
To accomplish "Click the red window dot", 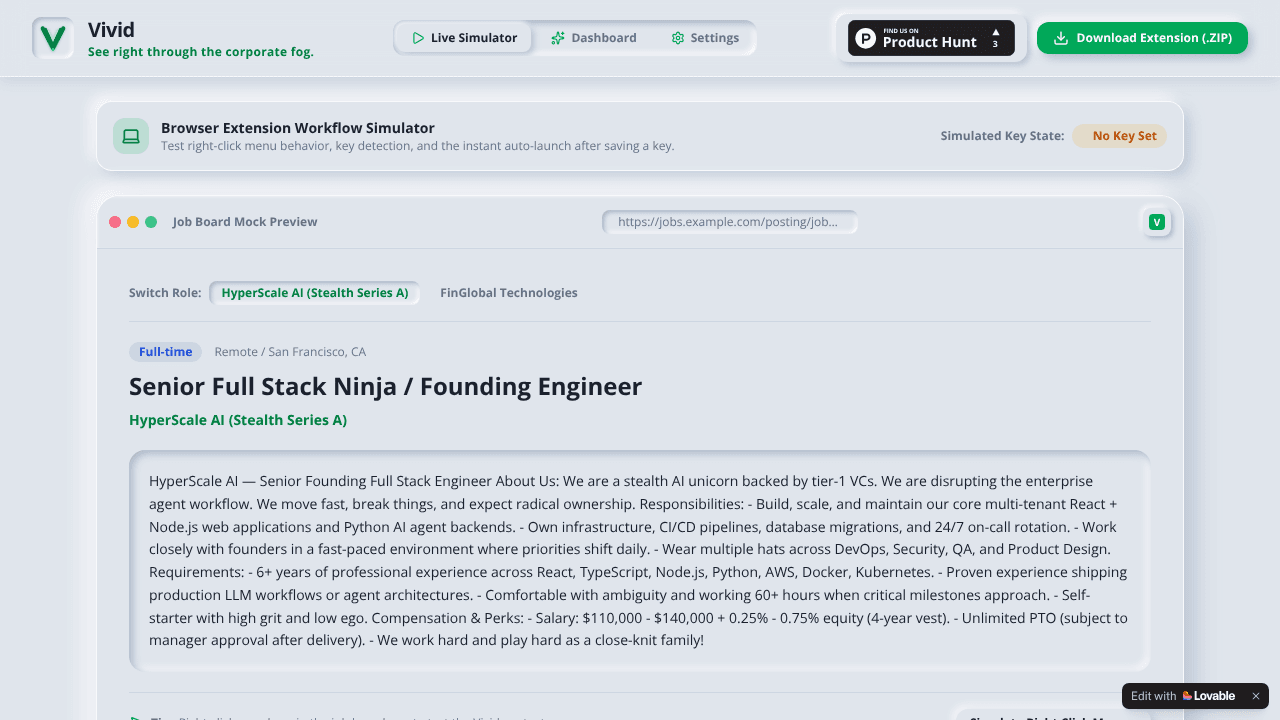I will tap(115, 222).
